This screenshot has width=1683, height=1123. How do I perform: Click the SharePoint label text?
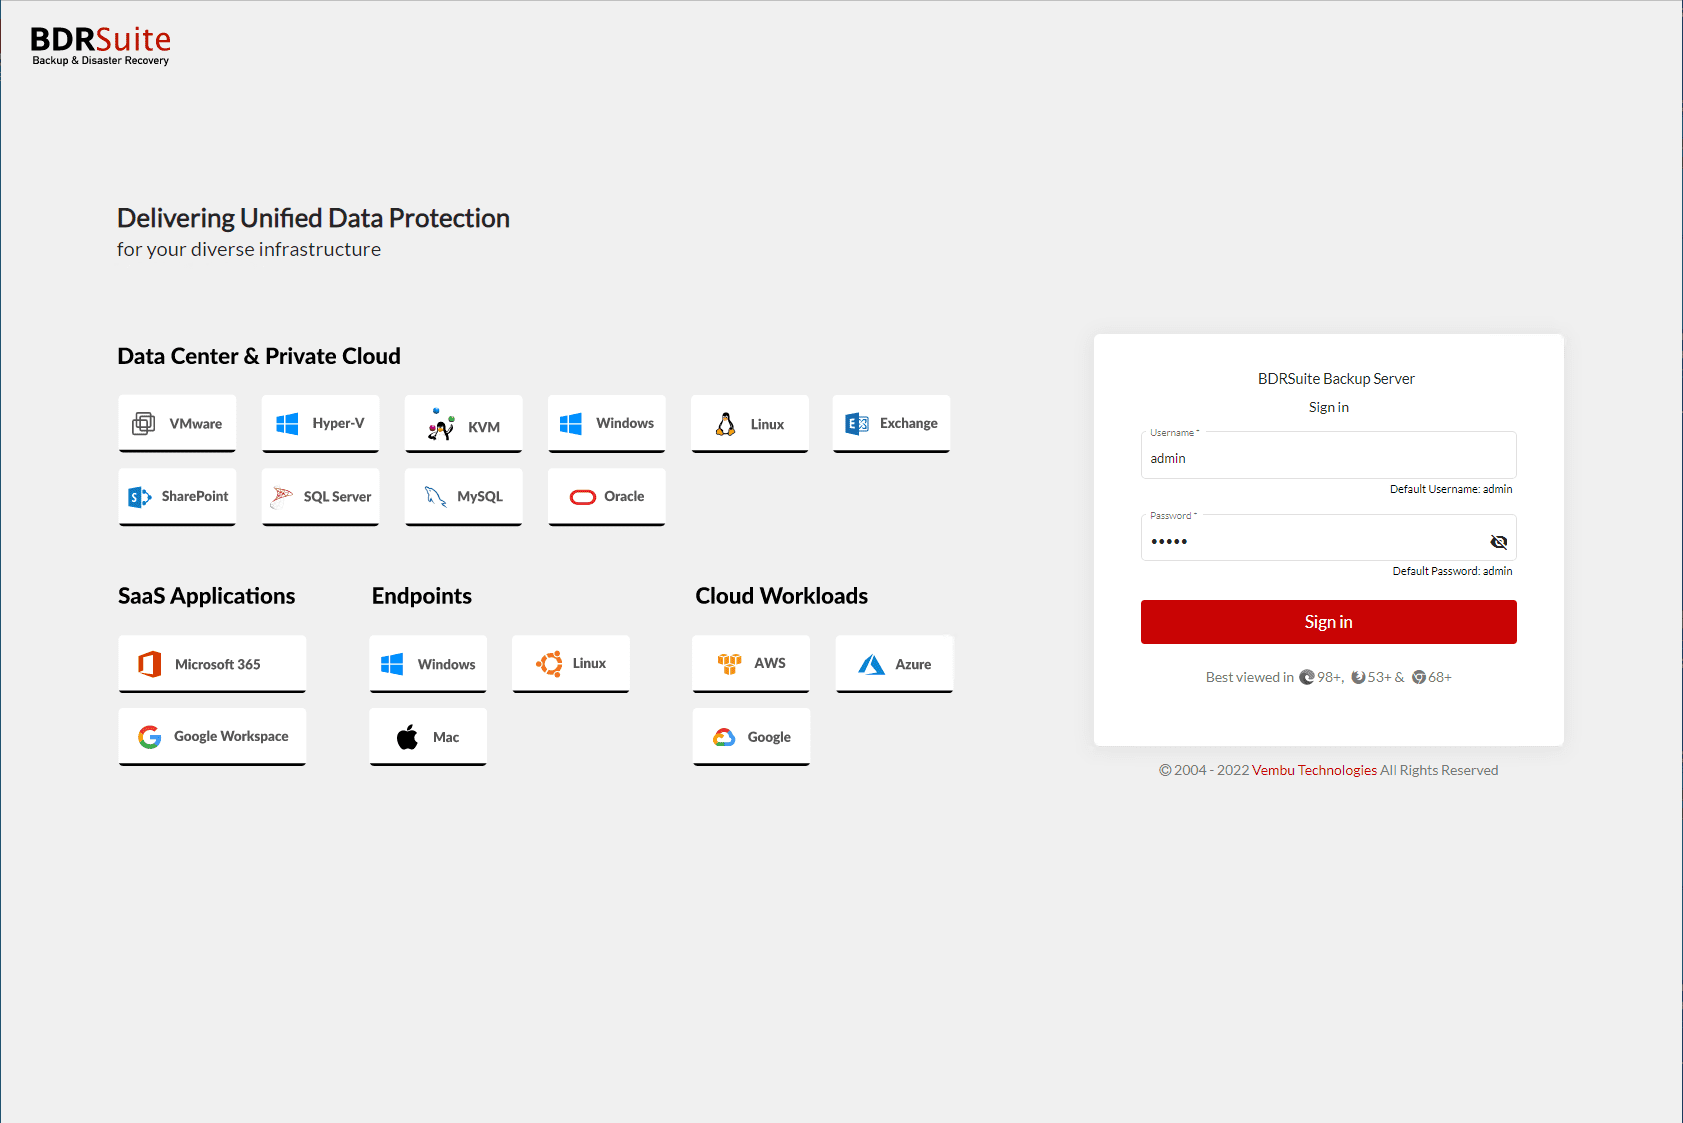point(195,496)
